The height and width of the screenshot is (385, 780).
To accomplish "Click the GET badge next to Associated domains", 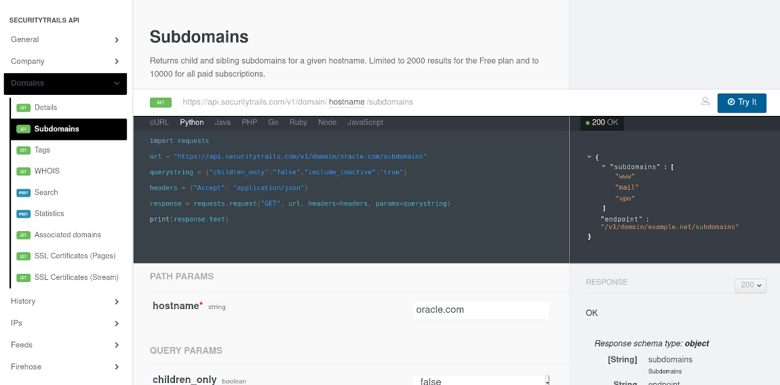I will [23, 235].
